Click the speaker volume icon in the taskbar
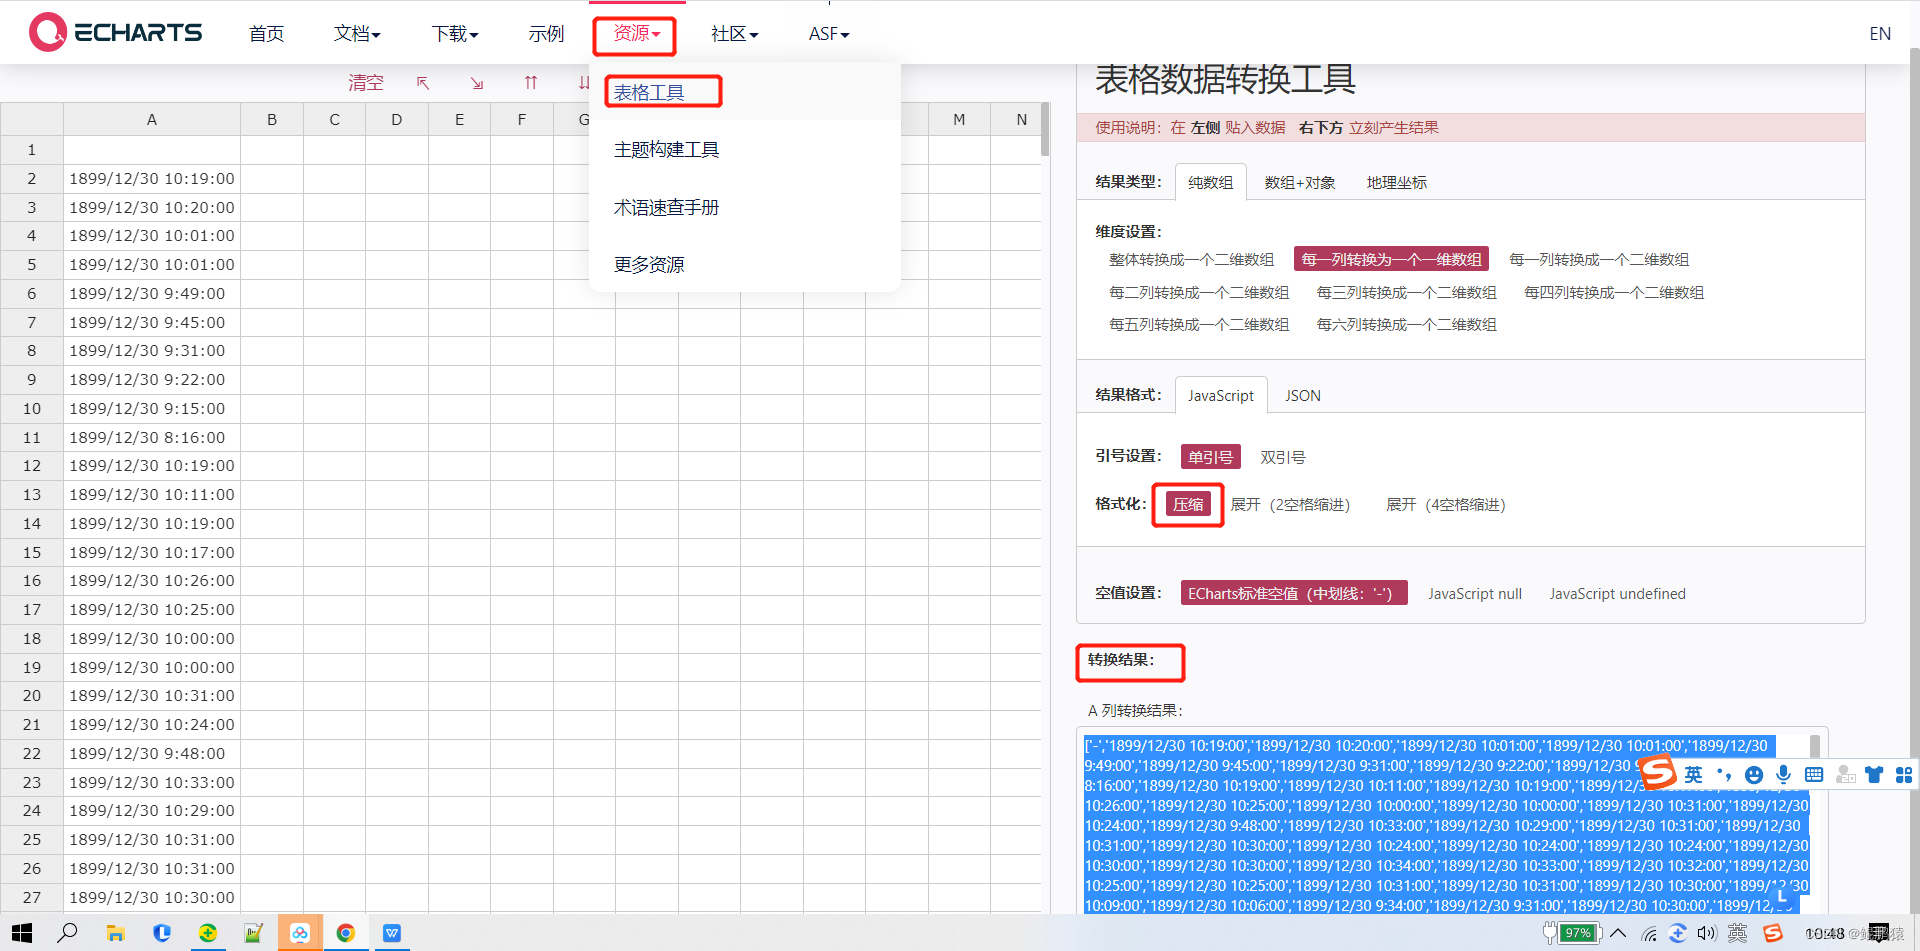The width and height of the screenshot is (1920, 951). coord(1707,933)
